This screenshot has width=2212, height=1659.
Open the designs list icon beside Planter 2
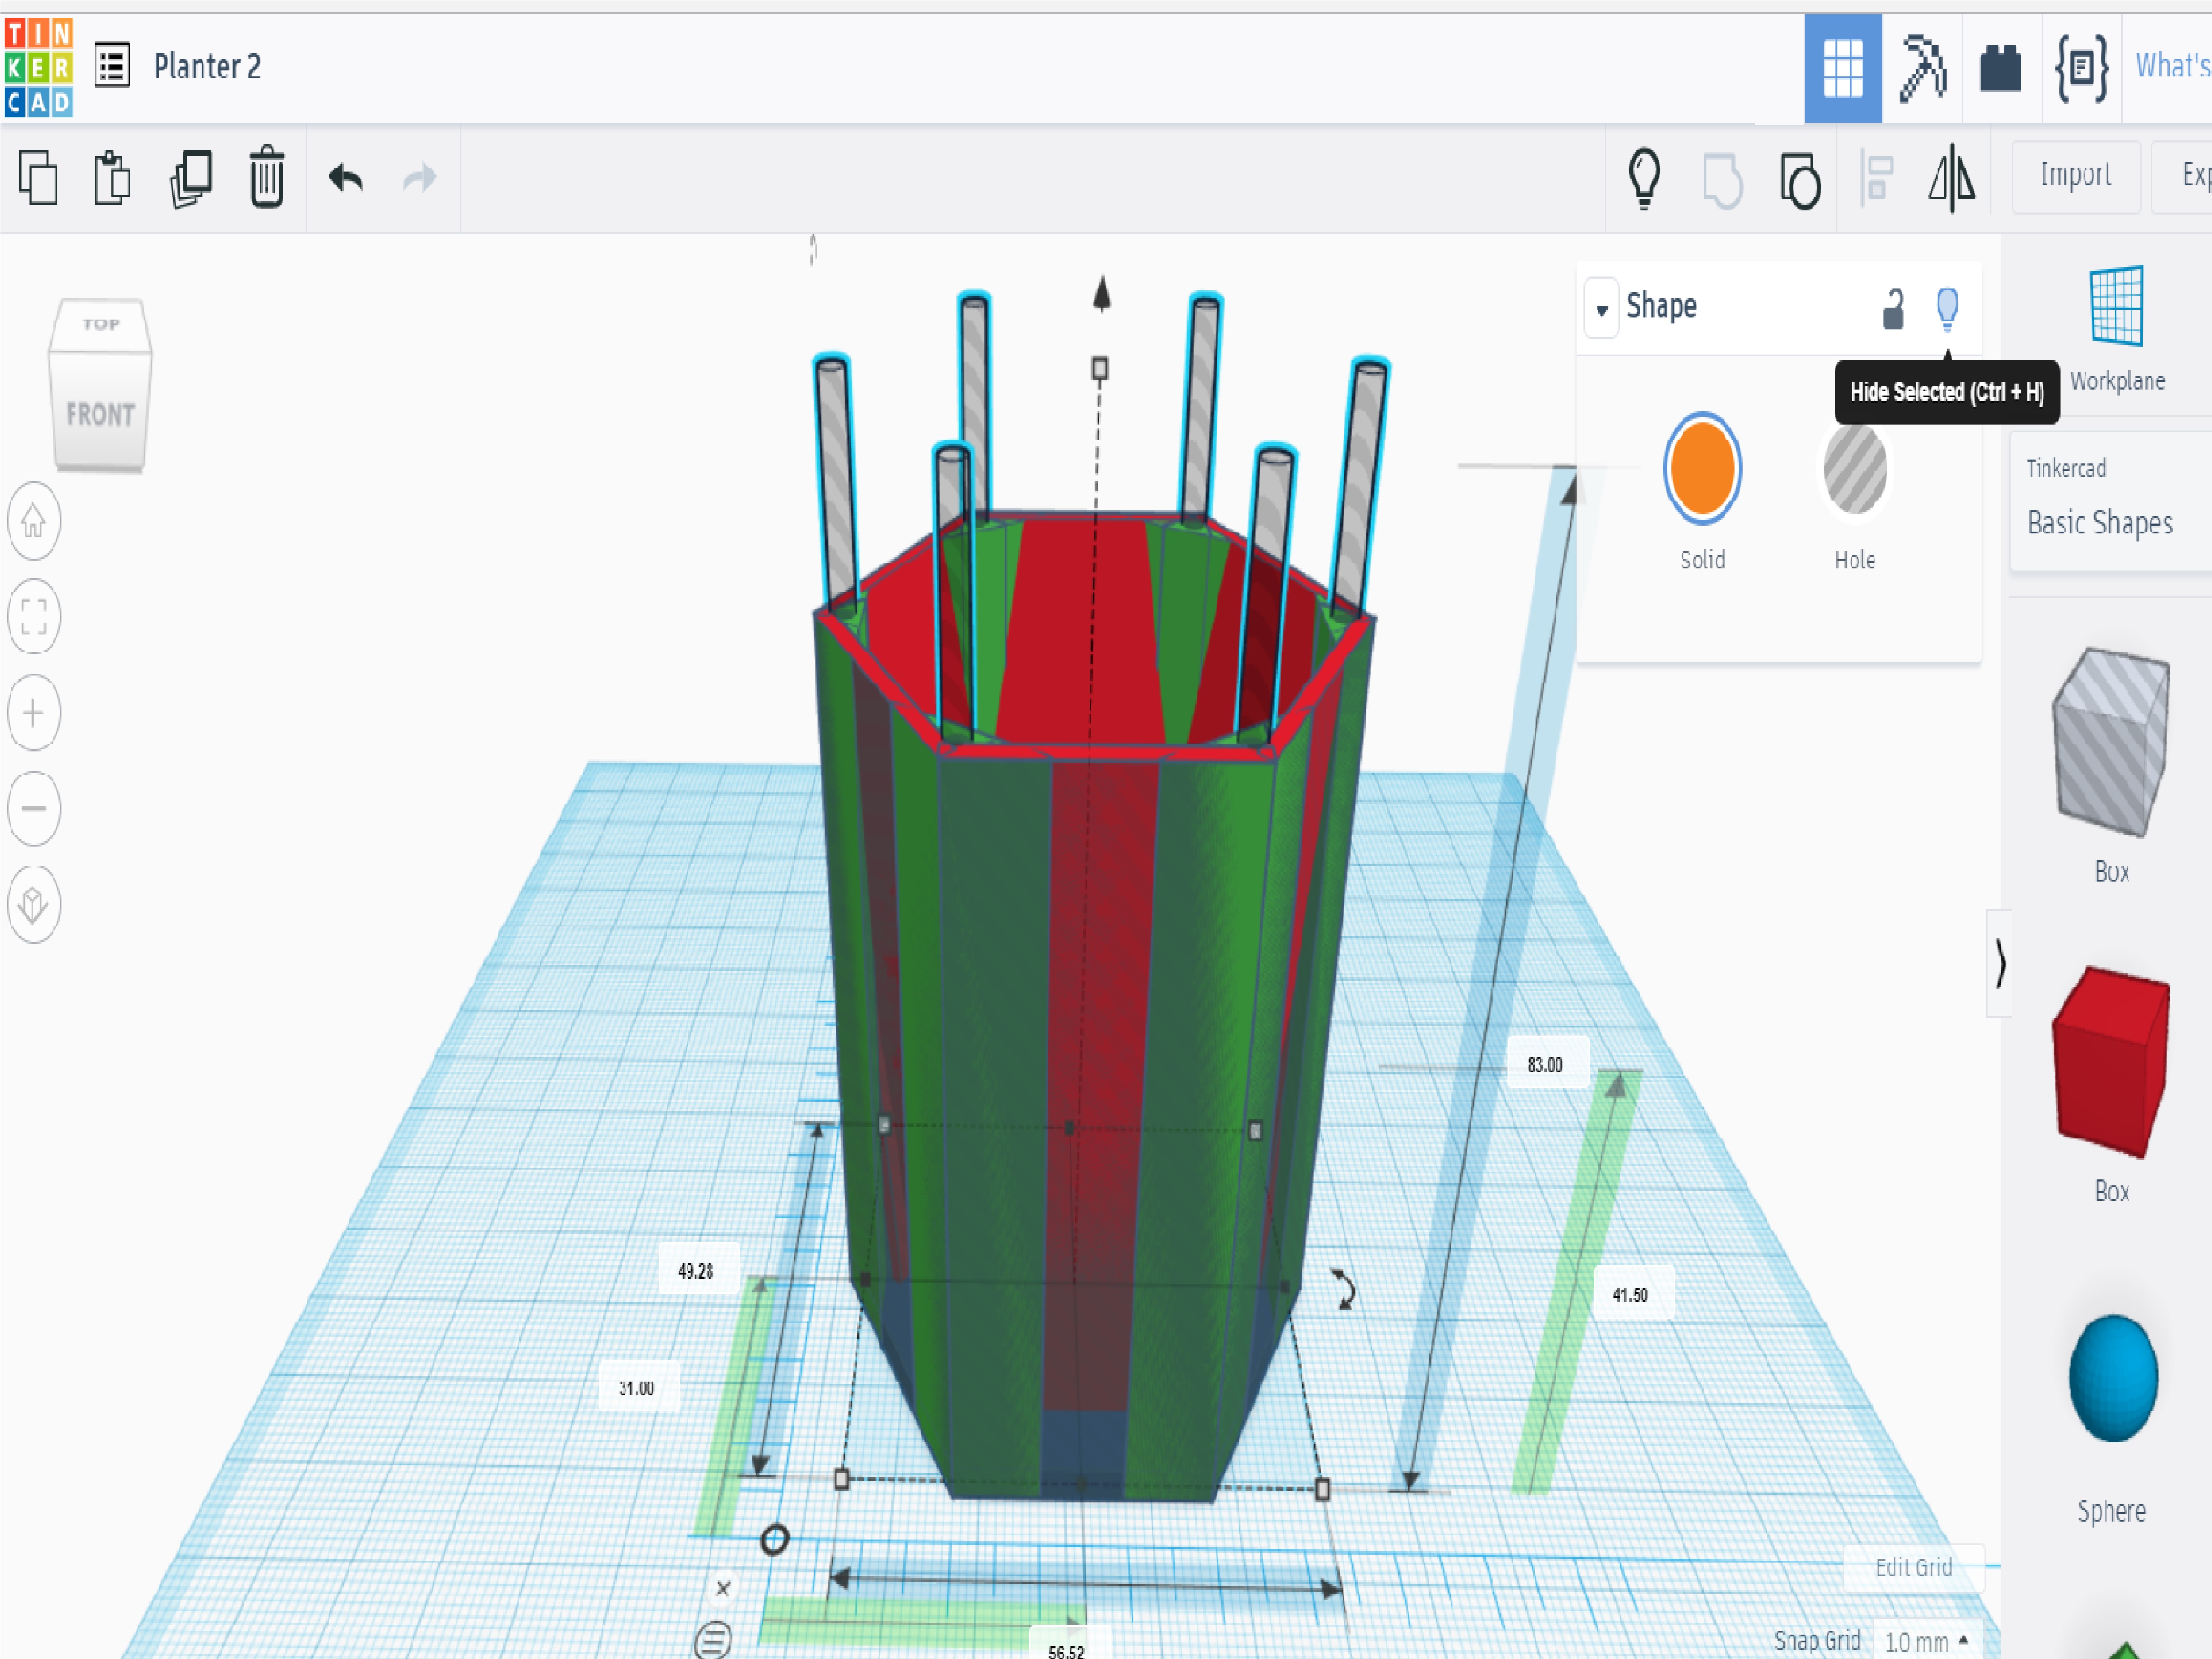coord(112,66)
